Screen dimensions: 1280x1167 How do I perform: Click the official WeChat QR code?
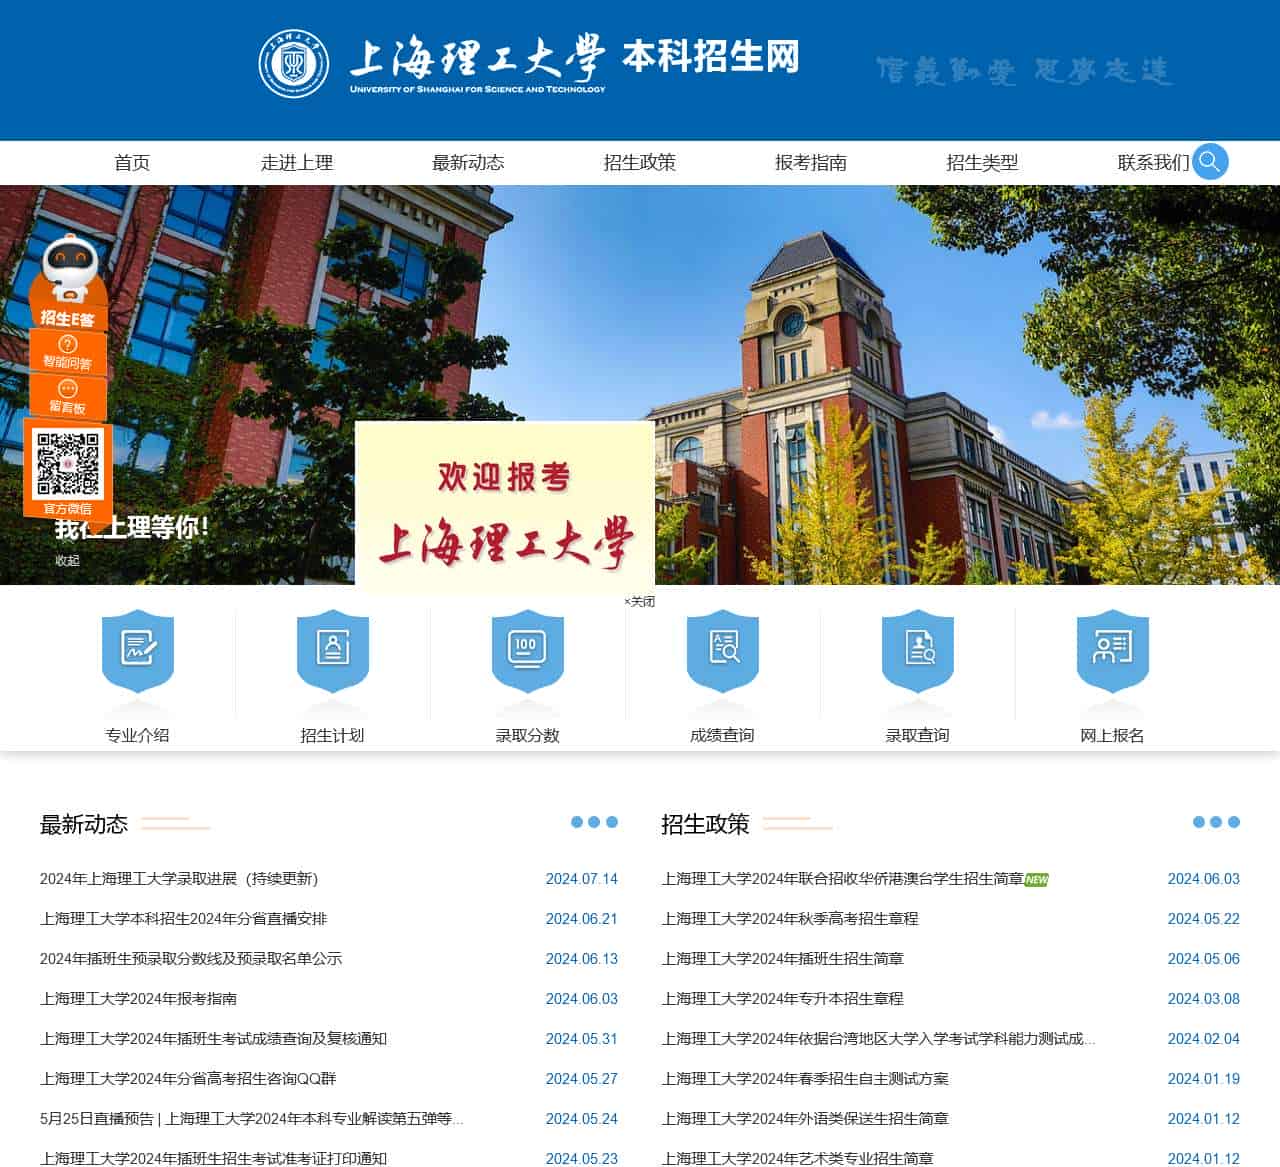(x=68, y=463)
